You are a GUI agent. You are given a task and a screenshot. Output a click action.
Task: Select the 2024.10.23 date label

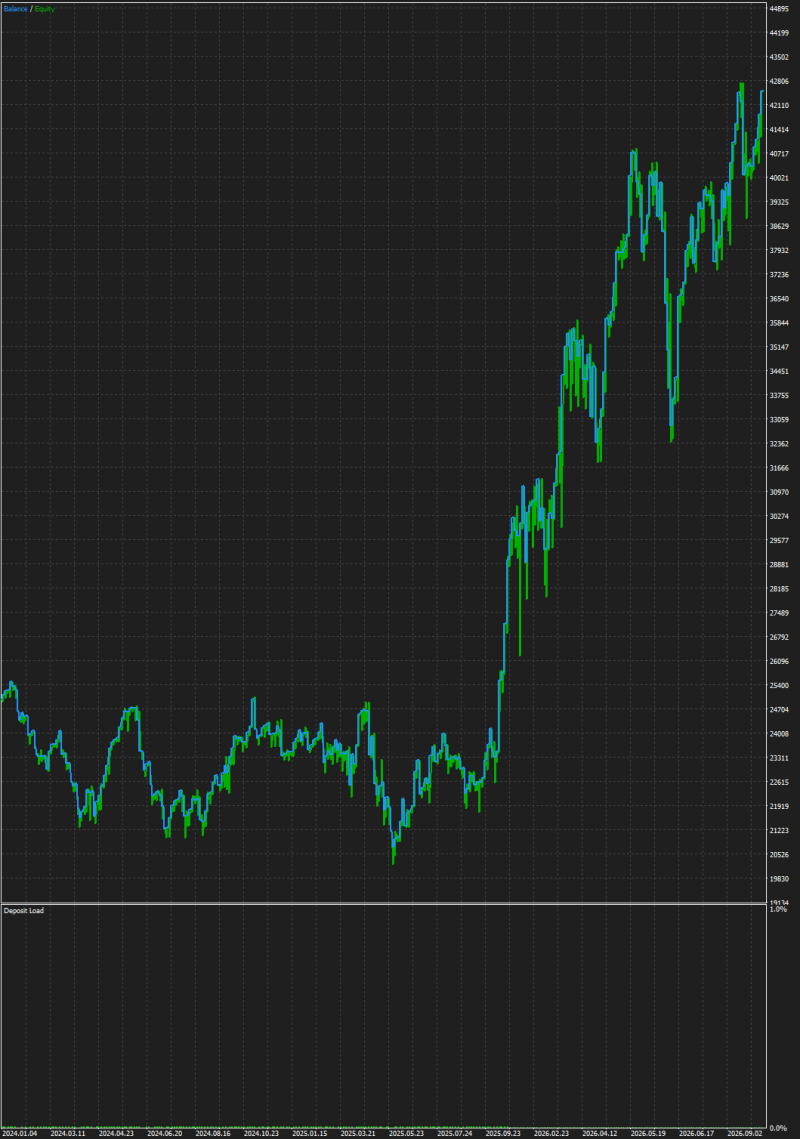tap(262, 1133)
